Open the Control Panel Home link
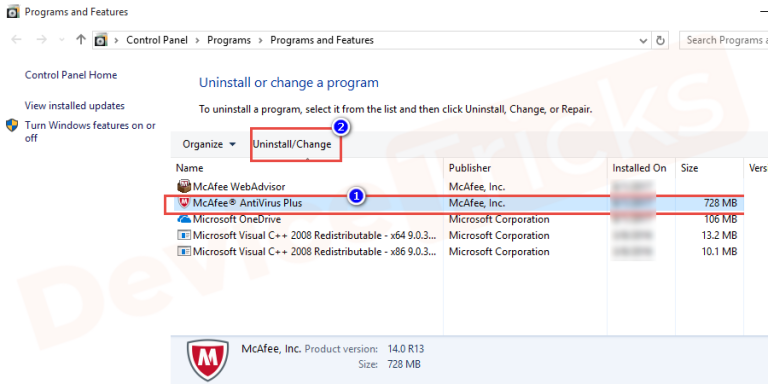Image resolution: width=768 pixels, height=384 pixels. pyautogui.click(x=71, y=75)
